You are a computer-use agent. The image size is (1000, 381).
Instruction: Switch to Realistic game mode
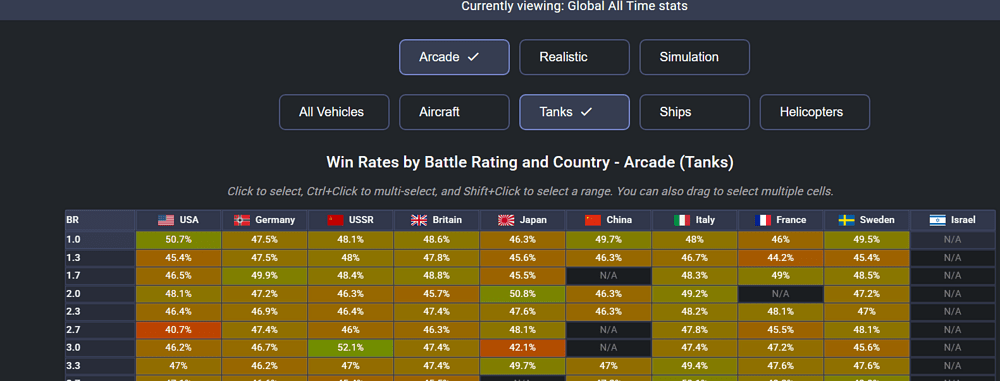(x=575, y=57)
